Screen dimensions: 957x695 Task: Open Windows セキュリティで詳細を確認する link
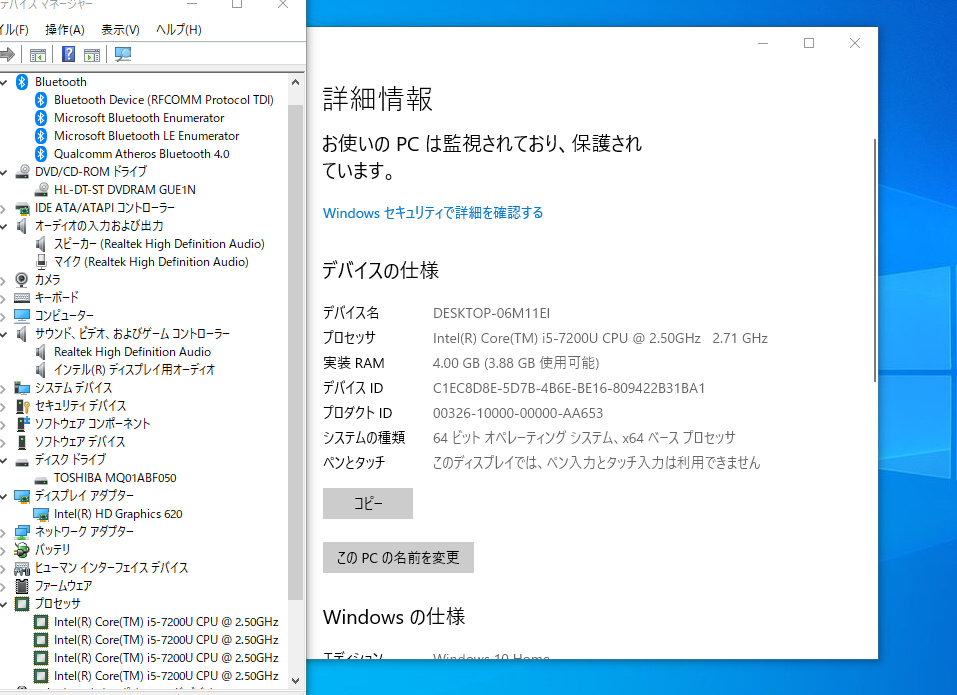[433, 213]
